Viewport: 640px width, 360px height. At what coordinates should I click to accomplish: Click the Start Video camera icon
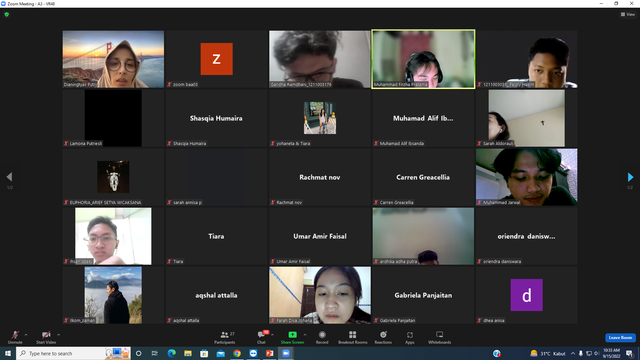46,335
